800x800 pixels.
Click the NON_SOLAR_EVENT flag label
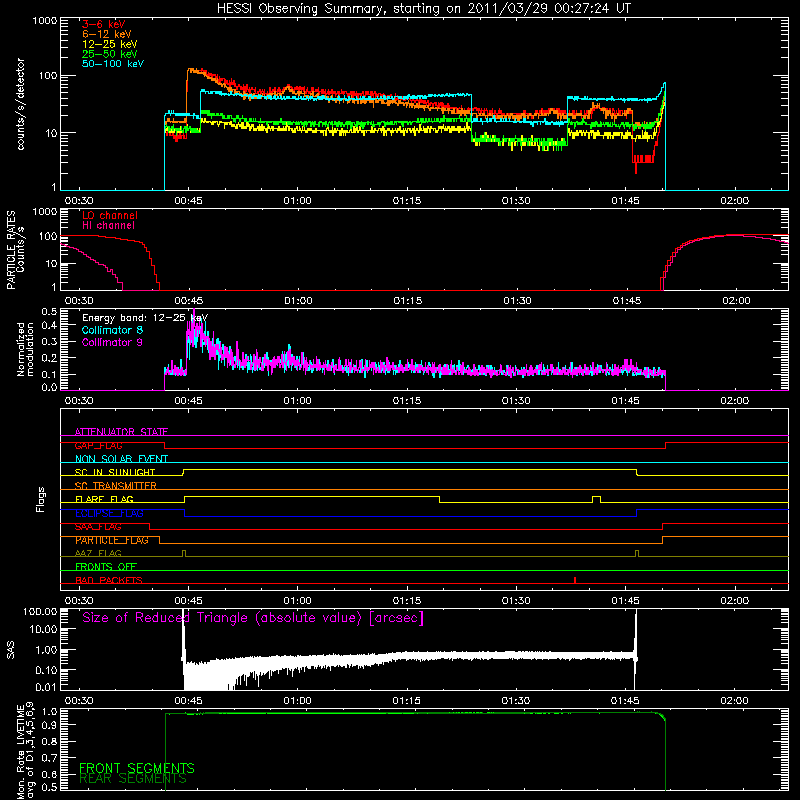[121, 459]
